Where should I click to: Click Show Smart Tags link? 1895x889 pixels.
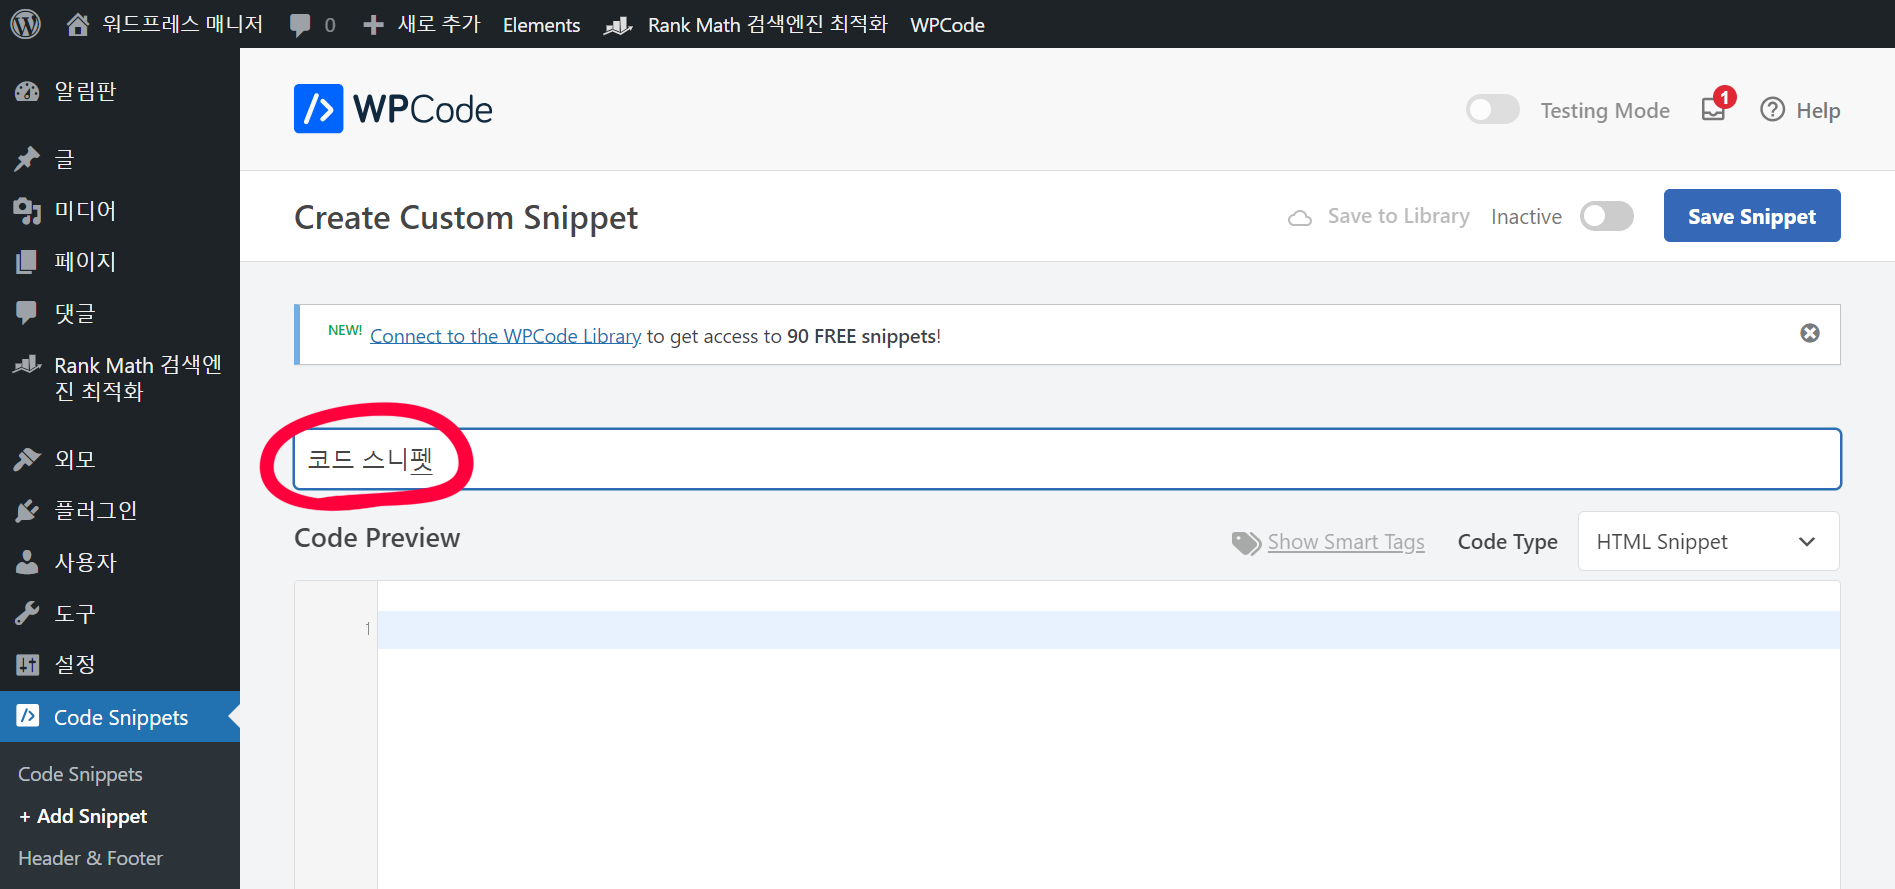[1346, 542]
